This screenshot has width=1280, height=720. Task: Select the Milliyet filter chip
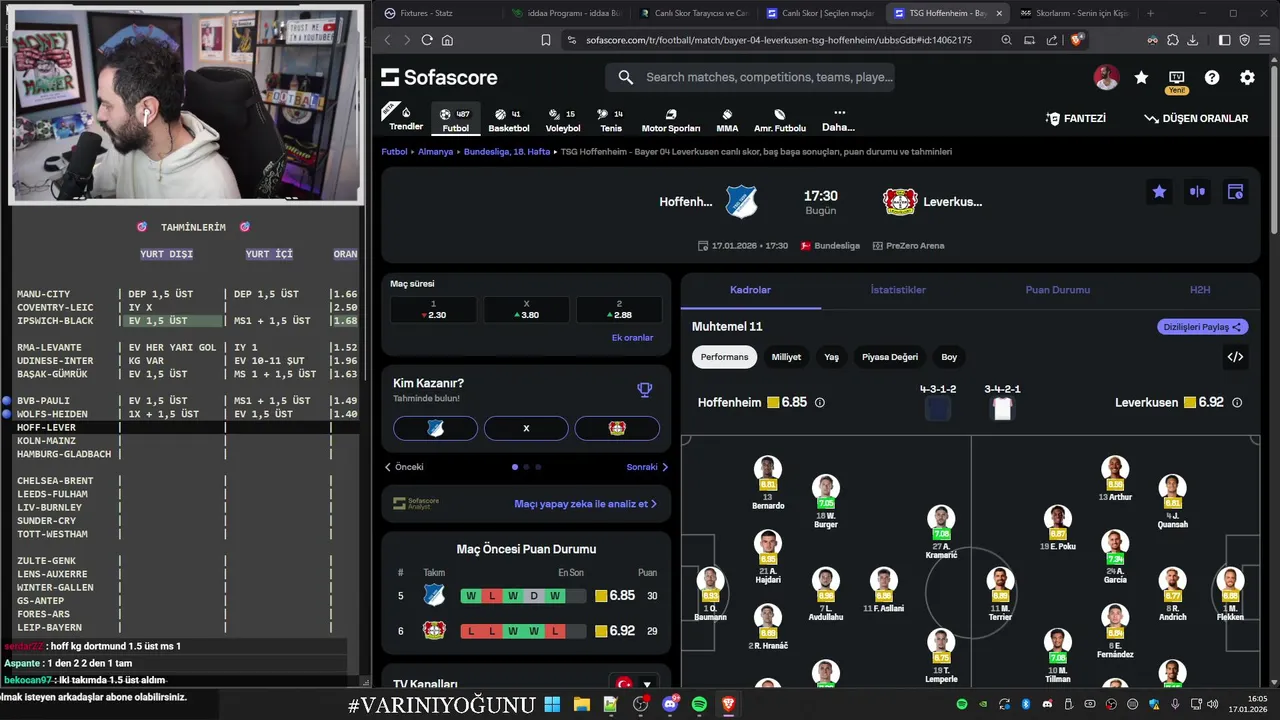click(786, 357)
